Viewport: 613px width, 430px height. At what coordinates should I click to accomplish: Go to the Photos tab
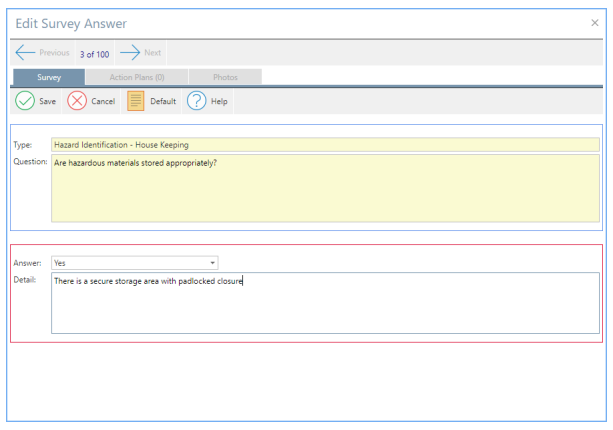(x=225, y=77)
